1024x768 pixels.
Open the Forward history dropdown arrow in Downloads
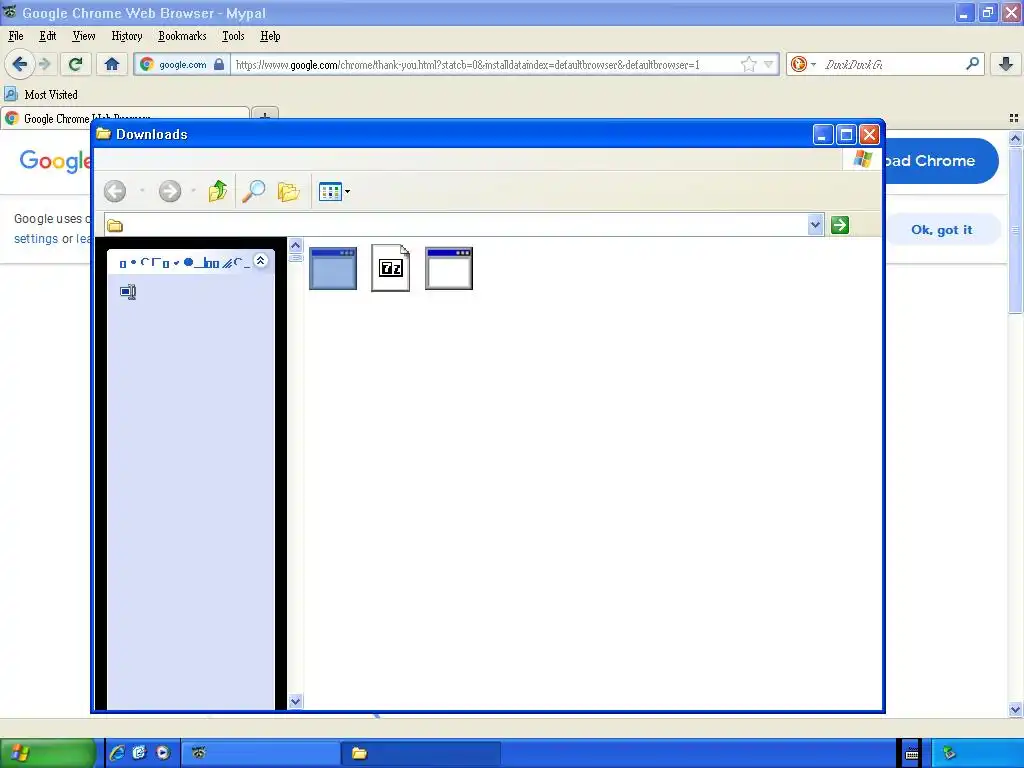[193, 191]
